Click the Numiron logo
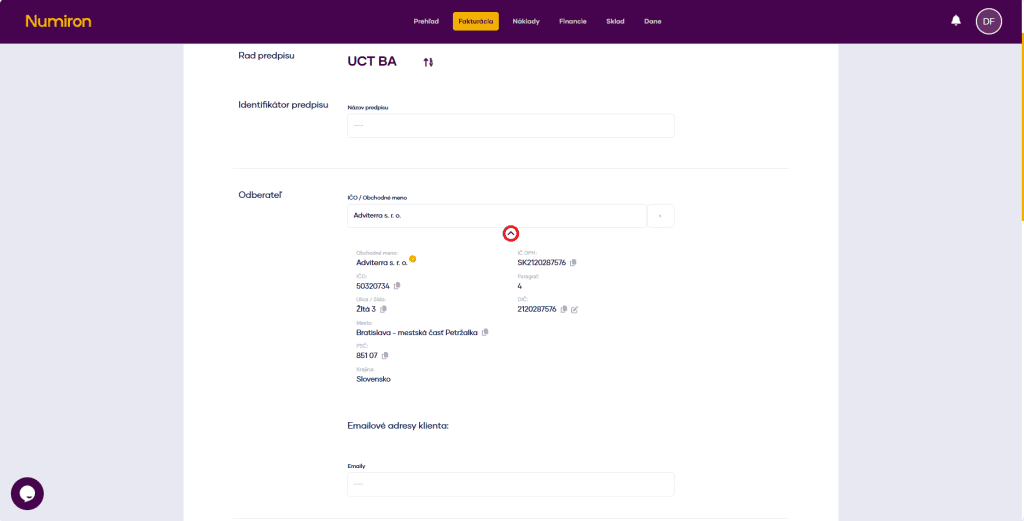The height and width of the screenshot is (521, 1024). pos(58,21)
